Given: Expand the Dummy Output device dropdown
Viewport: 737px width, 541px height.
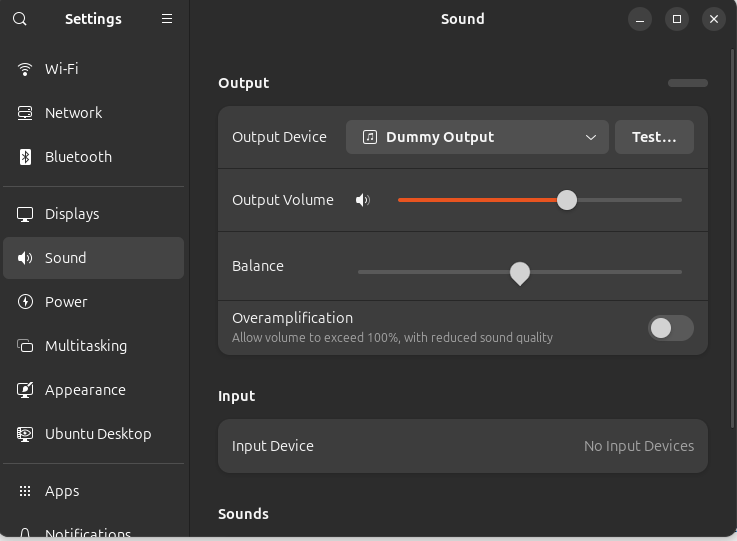Looking at the screenshot, I should (x=476, y=137).
